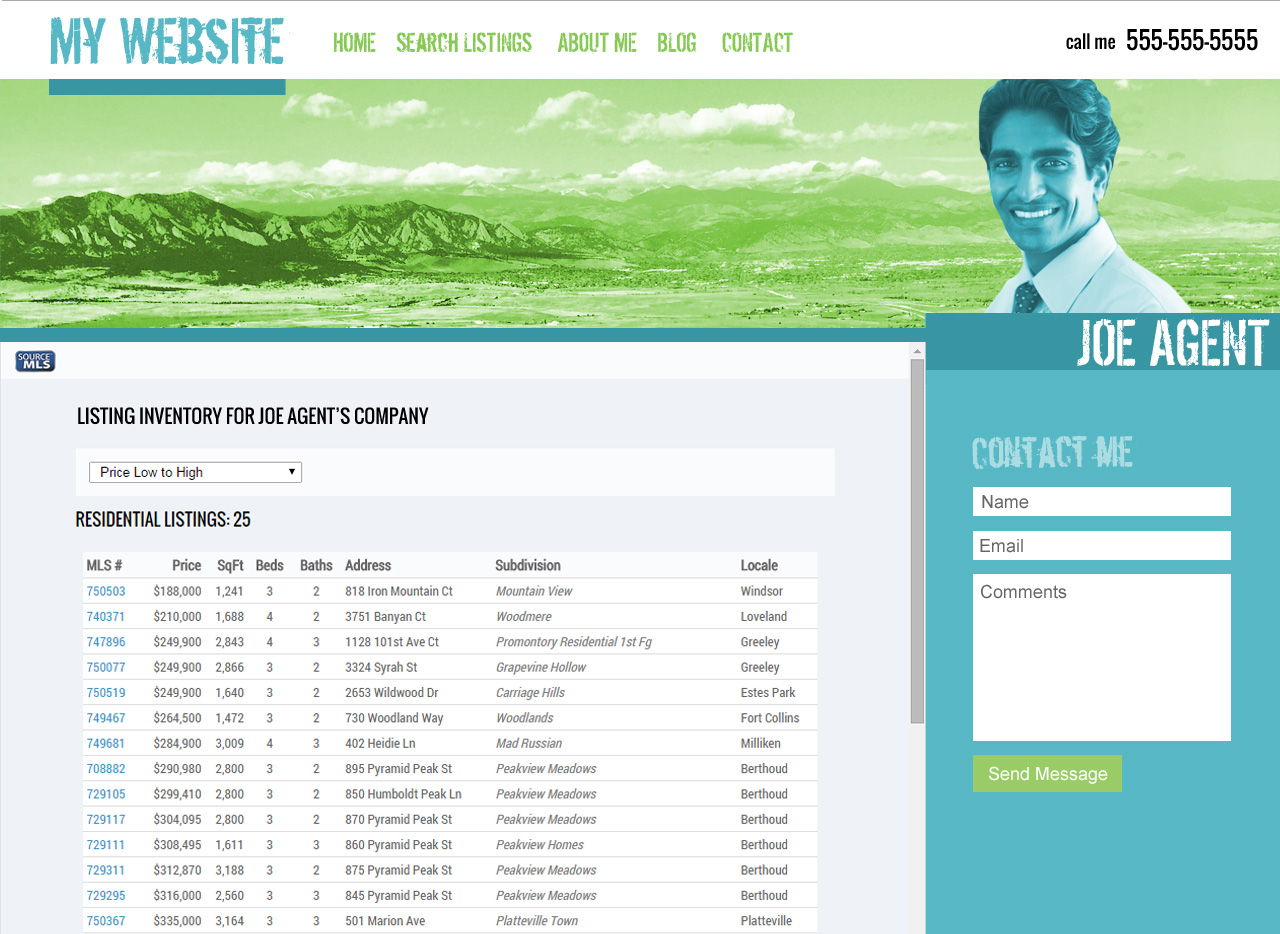Click the My Website logo
The height and width of the screenshot is (934, 1280).
[167, 42]
